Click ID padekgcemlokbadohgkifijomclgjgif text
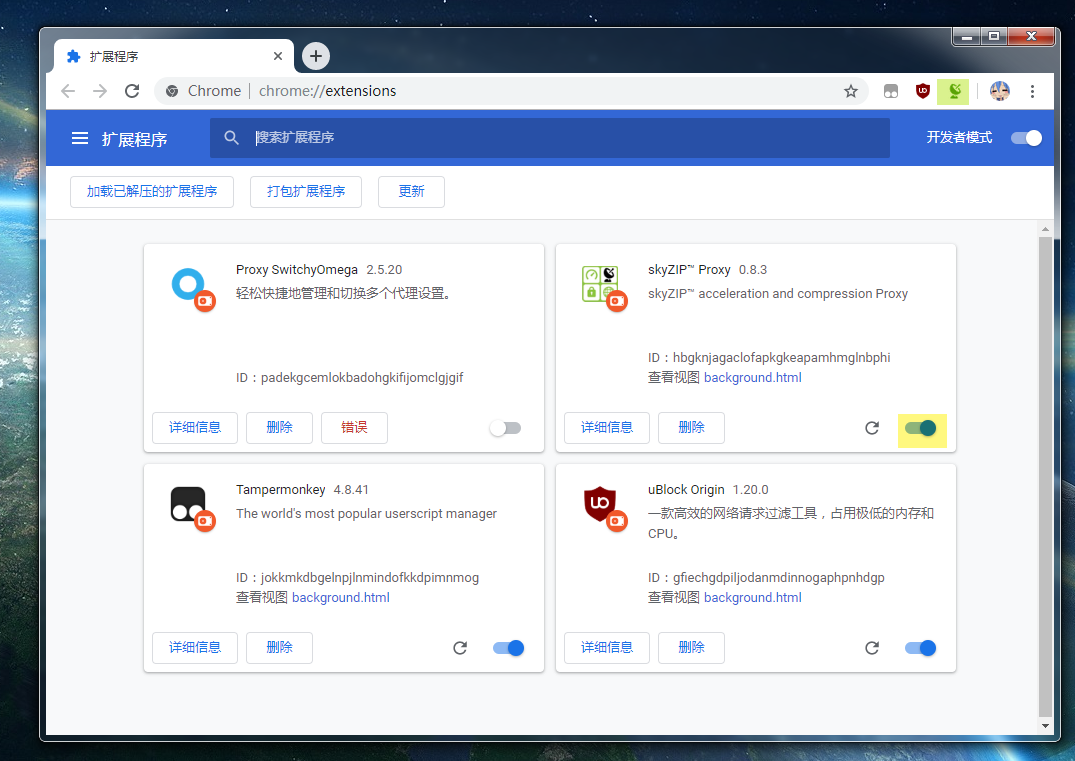Screen dimensions: 1075x761 coord(350,378)
